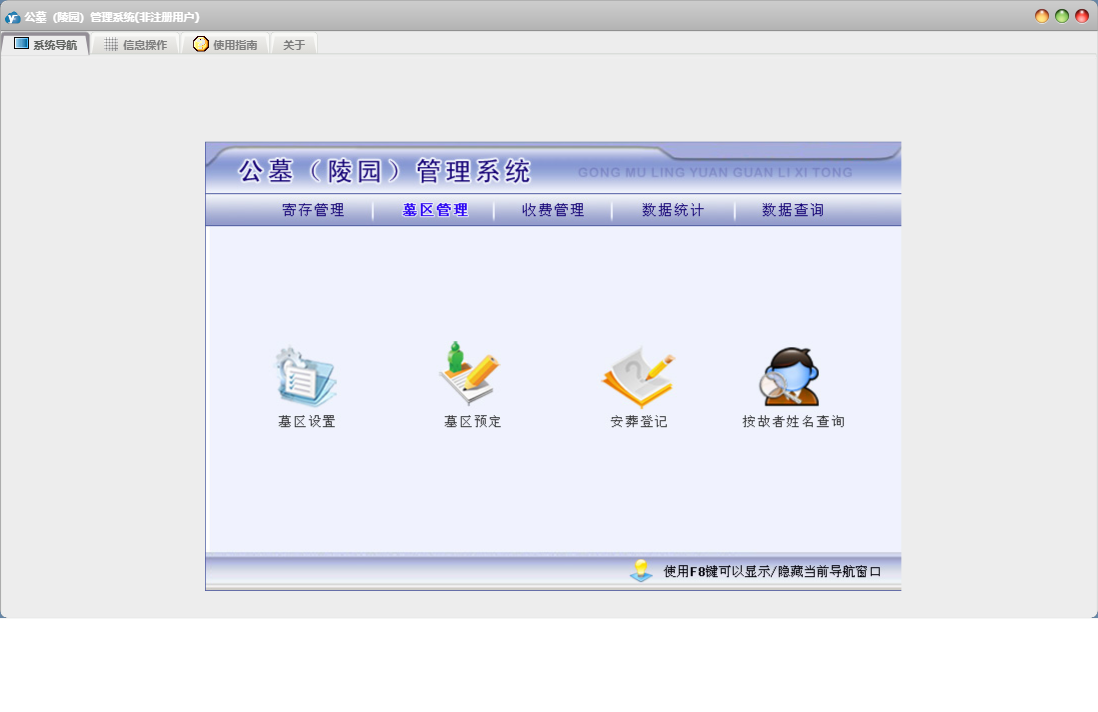Select the 收费管理 navigation menu
Image resolution: width=1098 pixels, height=712 pixels.
pos(553,210)
